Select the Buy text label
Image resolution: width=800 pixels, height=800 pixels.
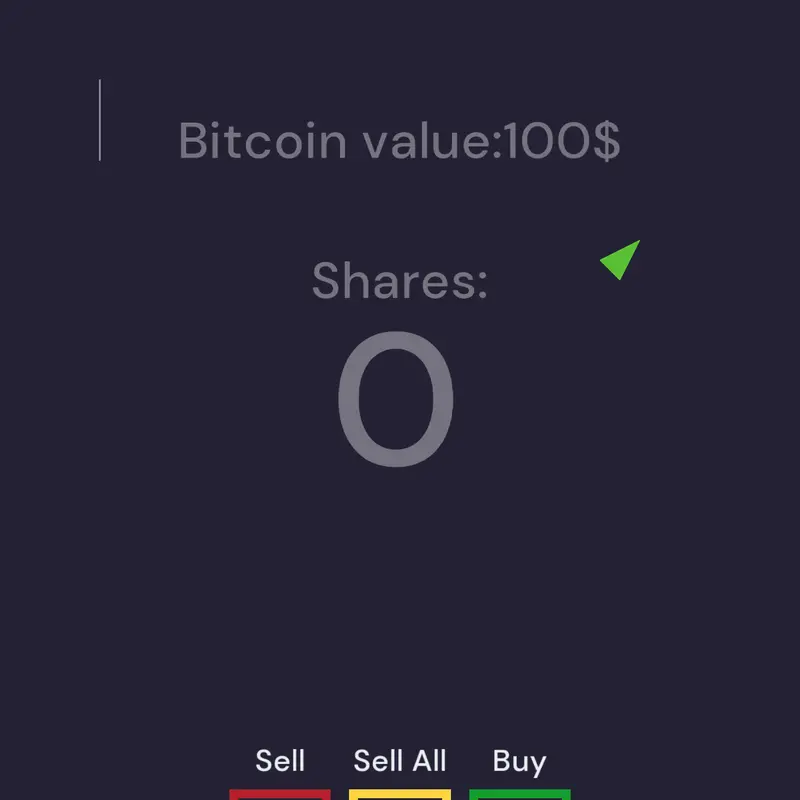[519, 762]
